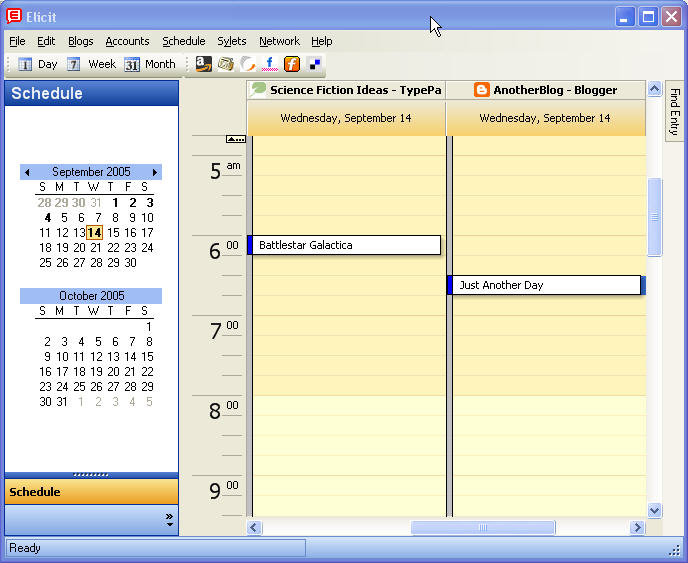688x563 pixels.
Task: Click the 8:00 time slot label
Action: pyautogui.click(x=223, y=411)
